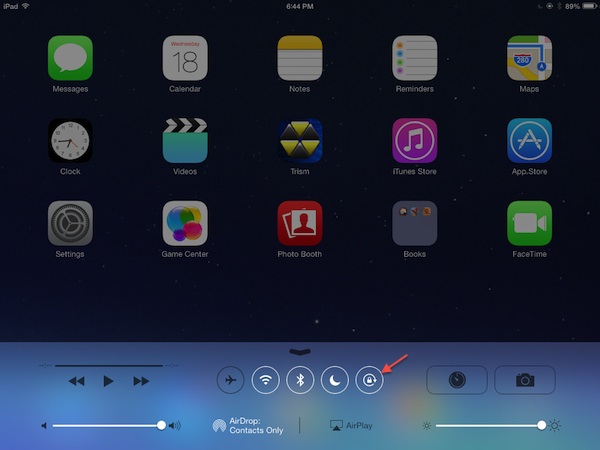Tap the battery indicator in status bar
The height and width of the screenshot is (450, 600).
point(590,6)
